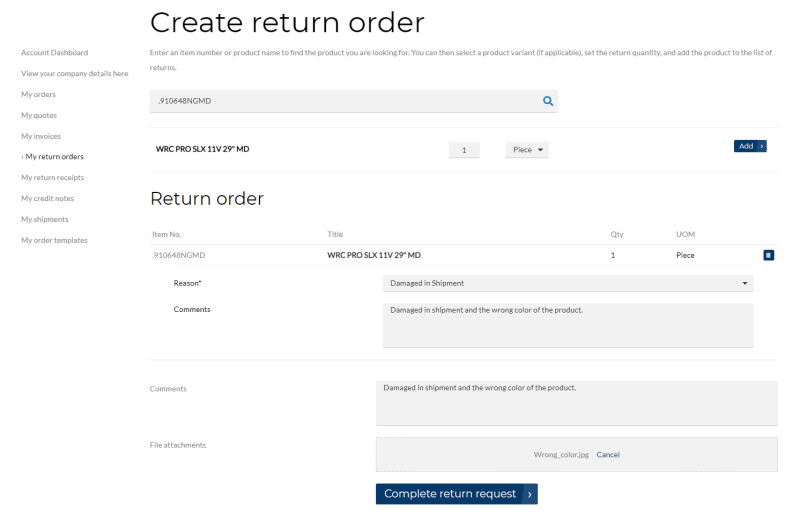Click the product search field with .910648NGMD
800x513 pixels.
(354, 101)
